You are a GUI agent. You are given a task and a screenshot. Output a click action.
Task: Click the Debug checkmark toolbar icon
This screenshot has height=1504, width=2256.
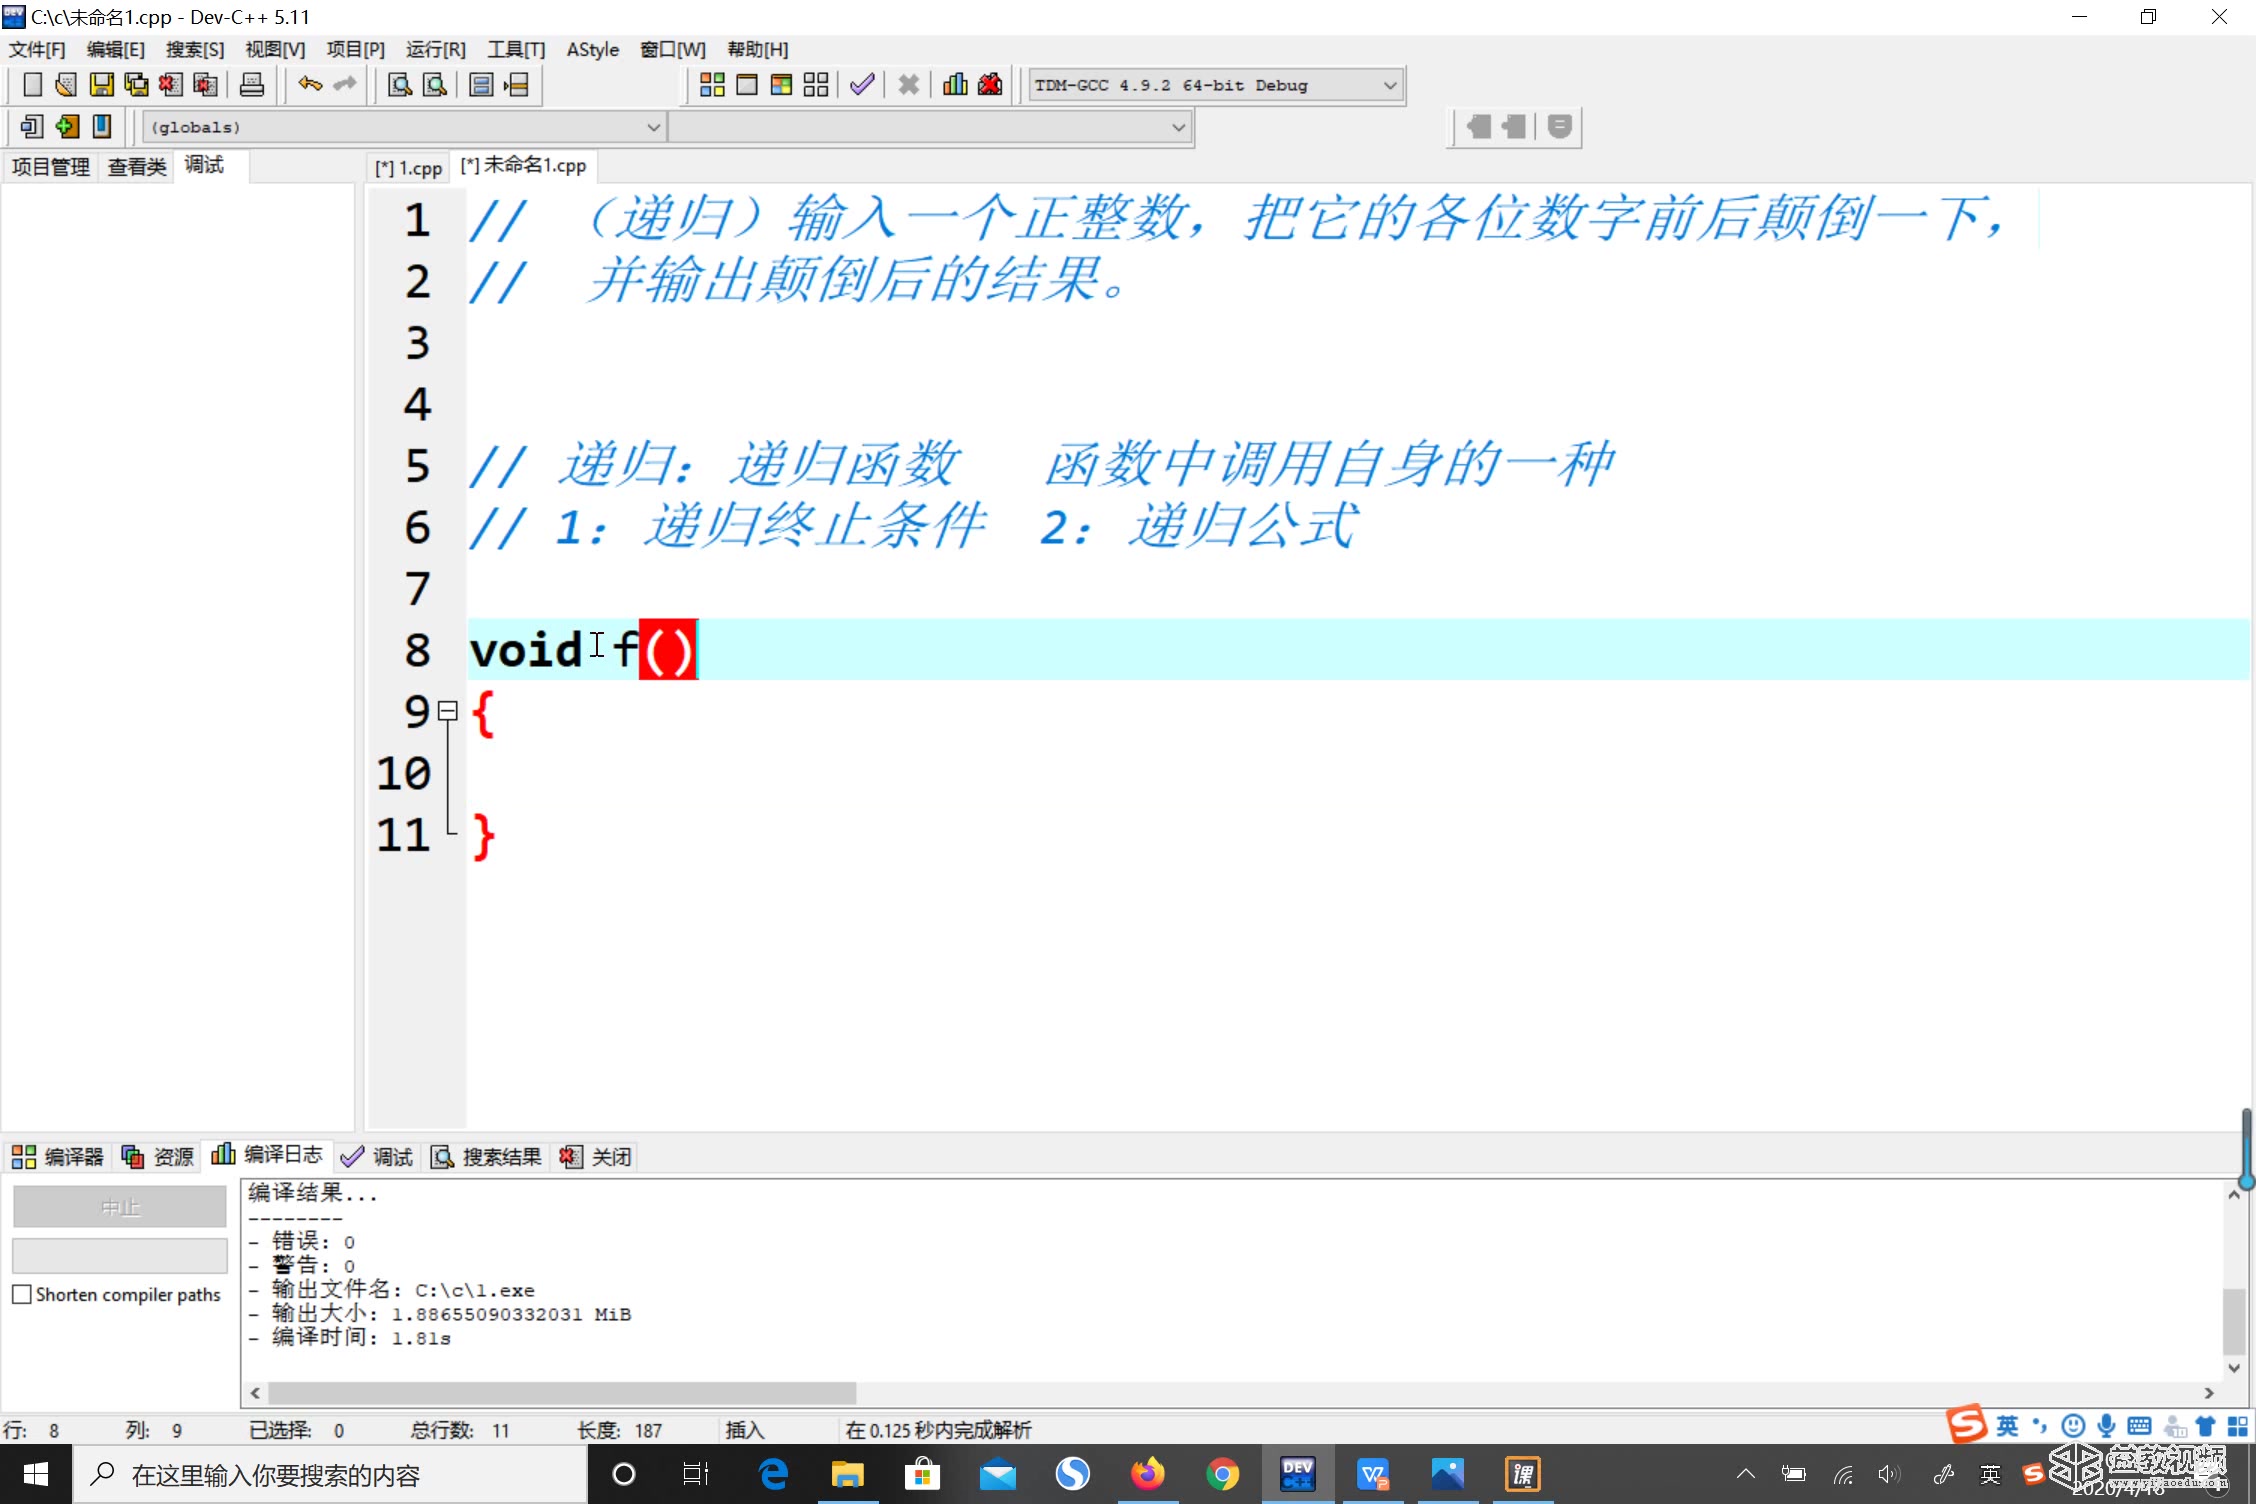point(862,85)
